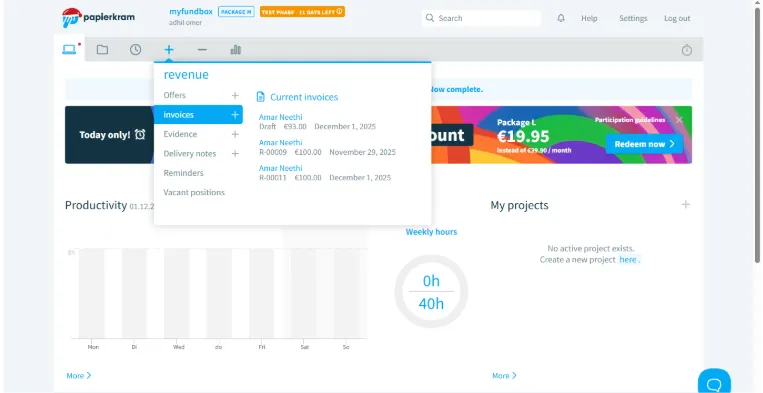
Task: Start the stopwatch timer icon
Action: (687, 50)
